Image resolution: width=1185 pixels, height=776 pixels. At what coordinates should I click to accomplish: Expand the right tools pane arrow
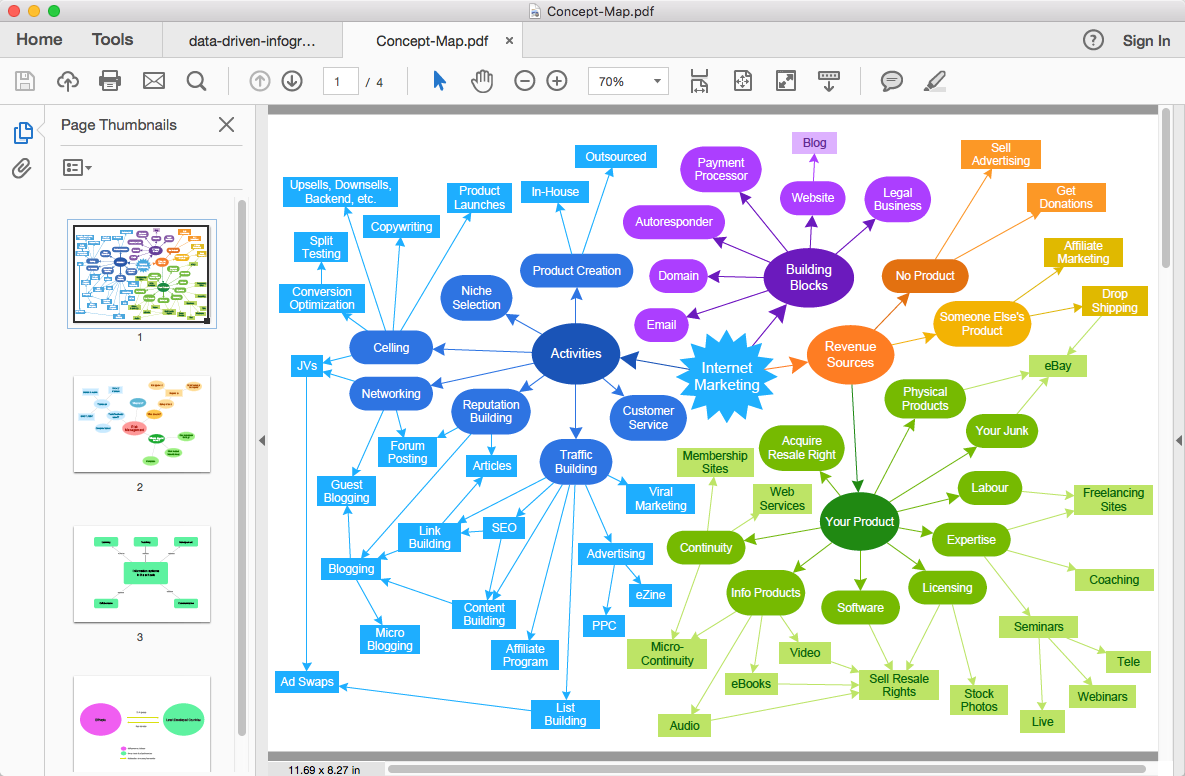click(1179, 441)
